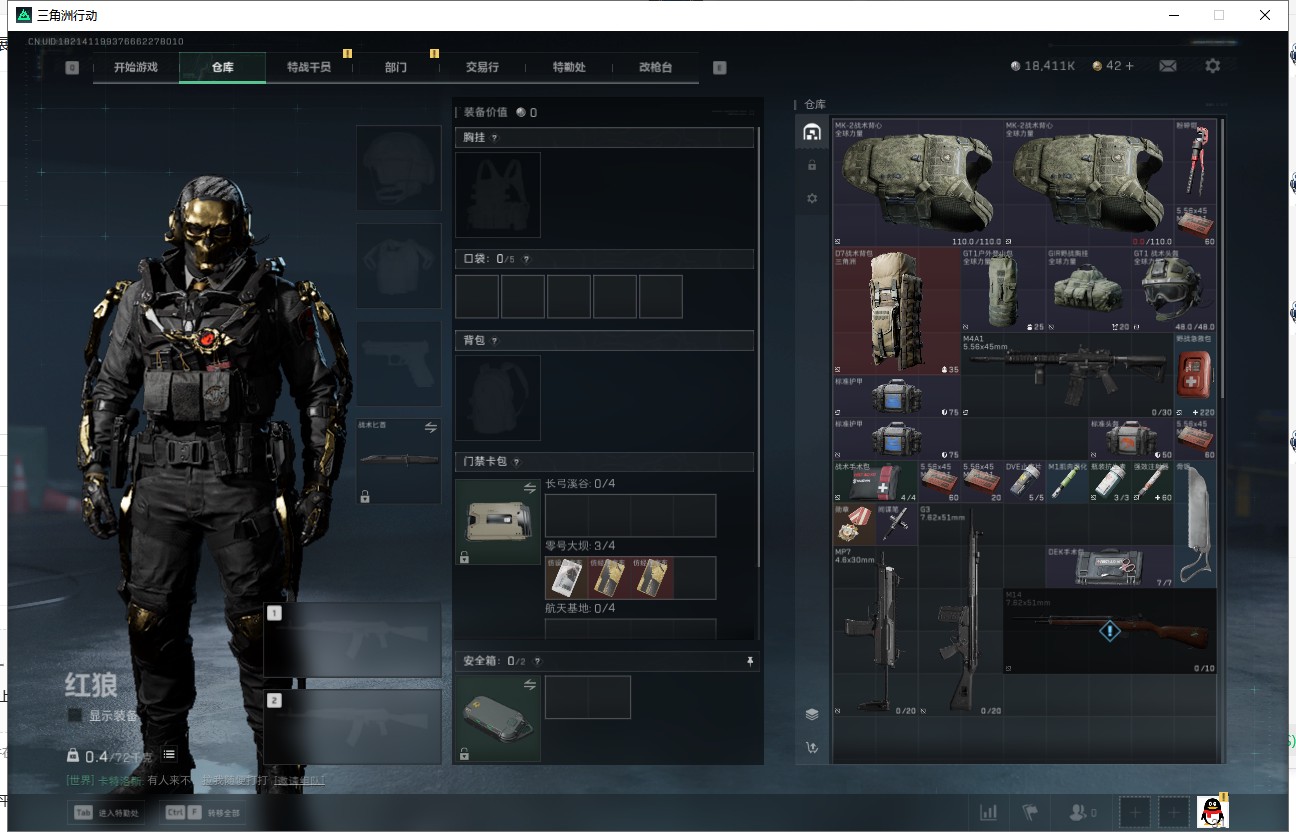Screen dimensions: 1296x839
Task: Select the M4A1 rifle in warehouse
Action: (x=1068, y=375)
